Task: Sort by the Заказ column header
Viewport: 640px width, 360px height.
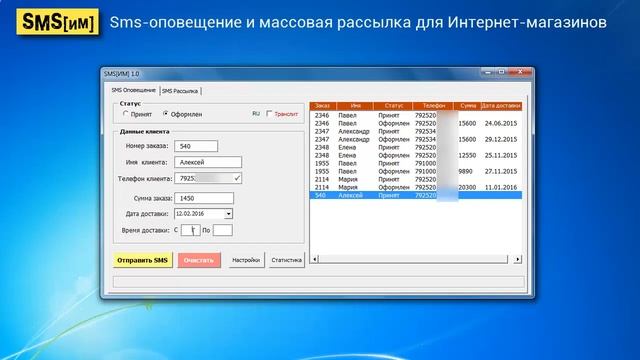Action: pos(323,106)
